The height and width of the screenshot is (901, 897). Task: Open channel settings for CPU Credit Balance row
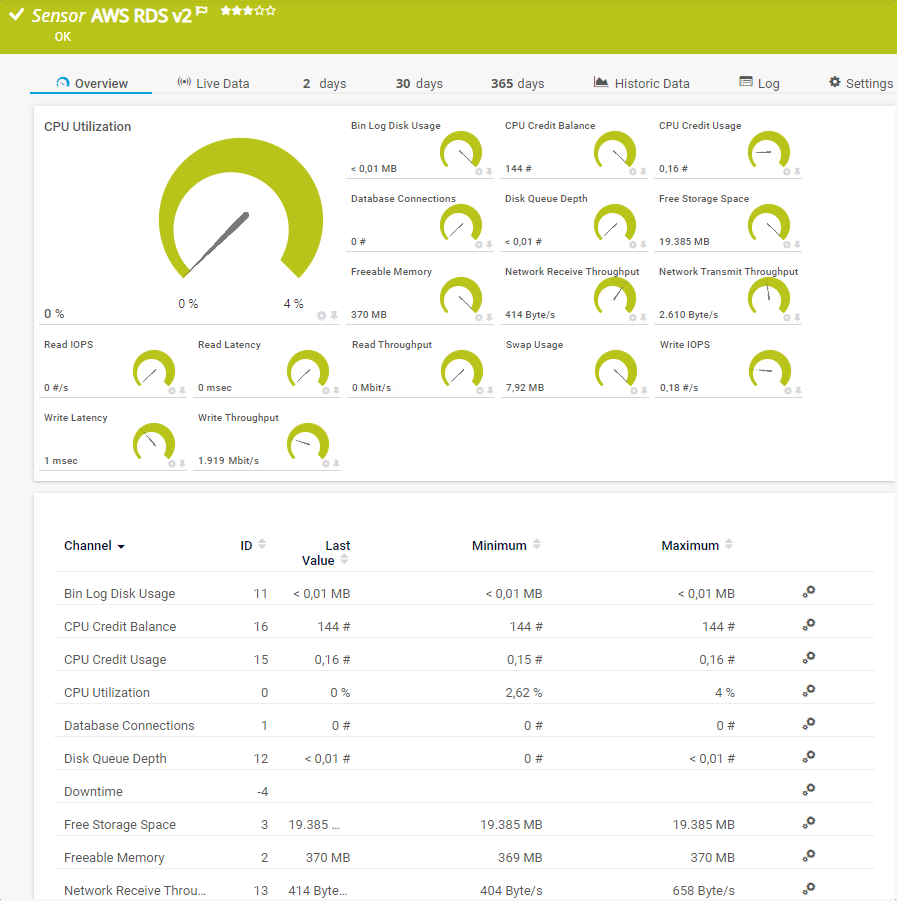pyautogui.click(x=809, y=625)
